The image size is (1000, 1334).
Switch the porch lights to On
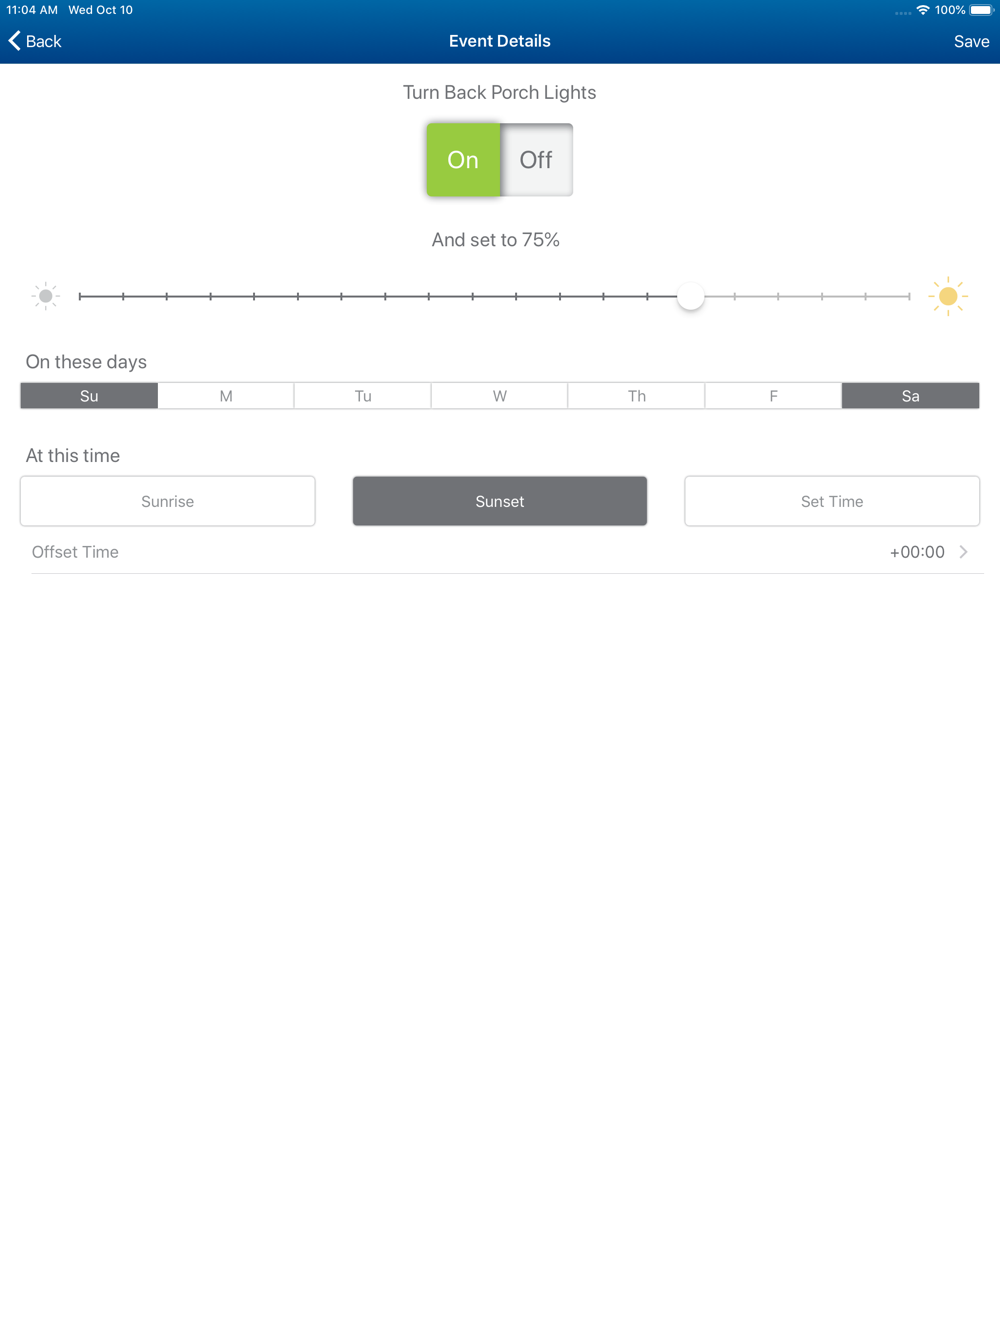[463, 160]
